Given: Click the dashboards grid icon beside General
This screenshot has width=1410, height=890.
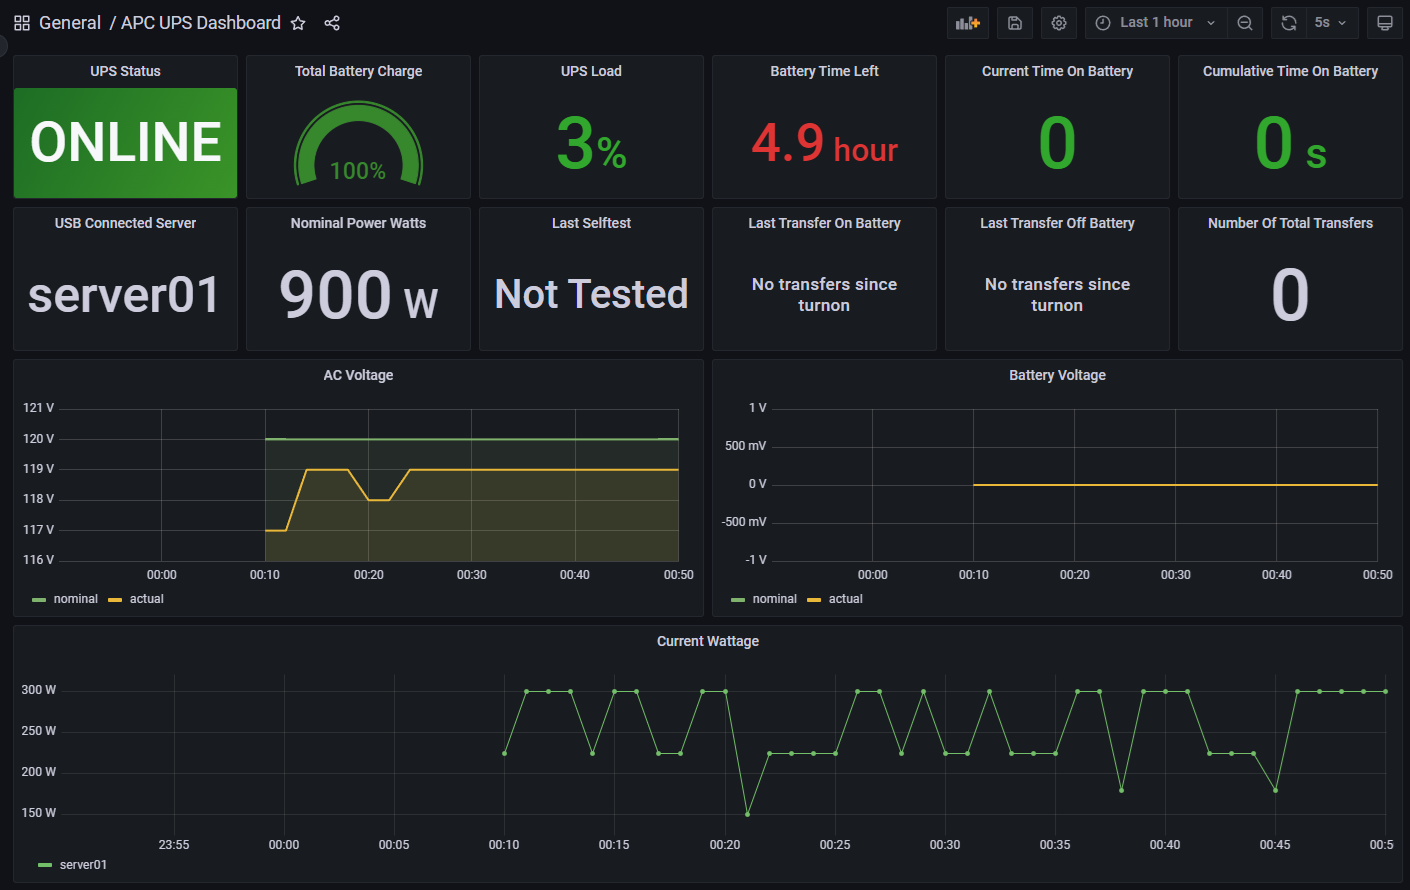Looking at the screenshot, I should (x=22, y=23).
